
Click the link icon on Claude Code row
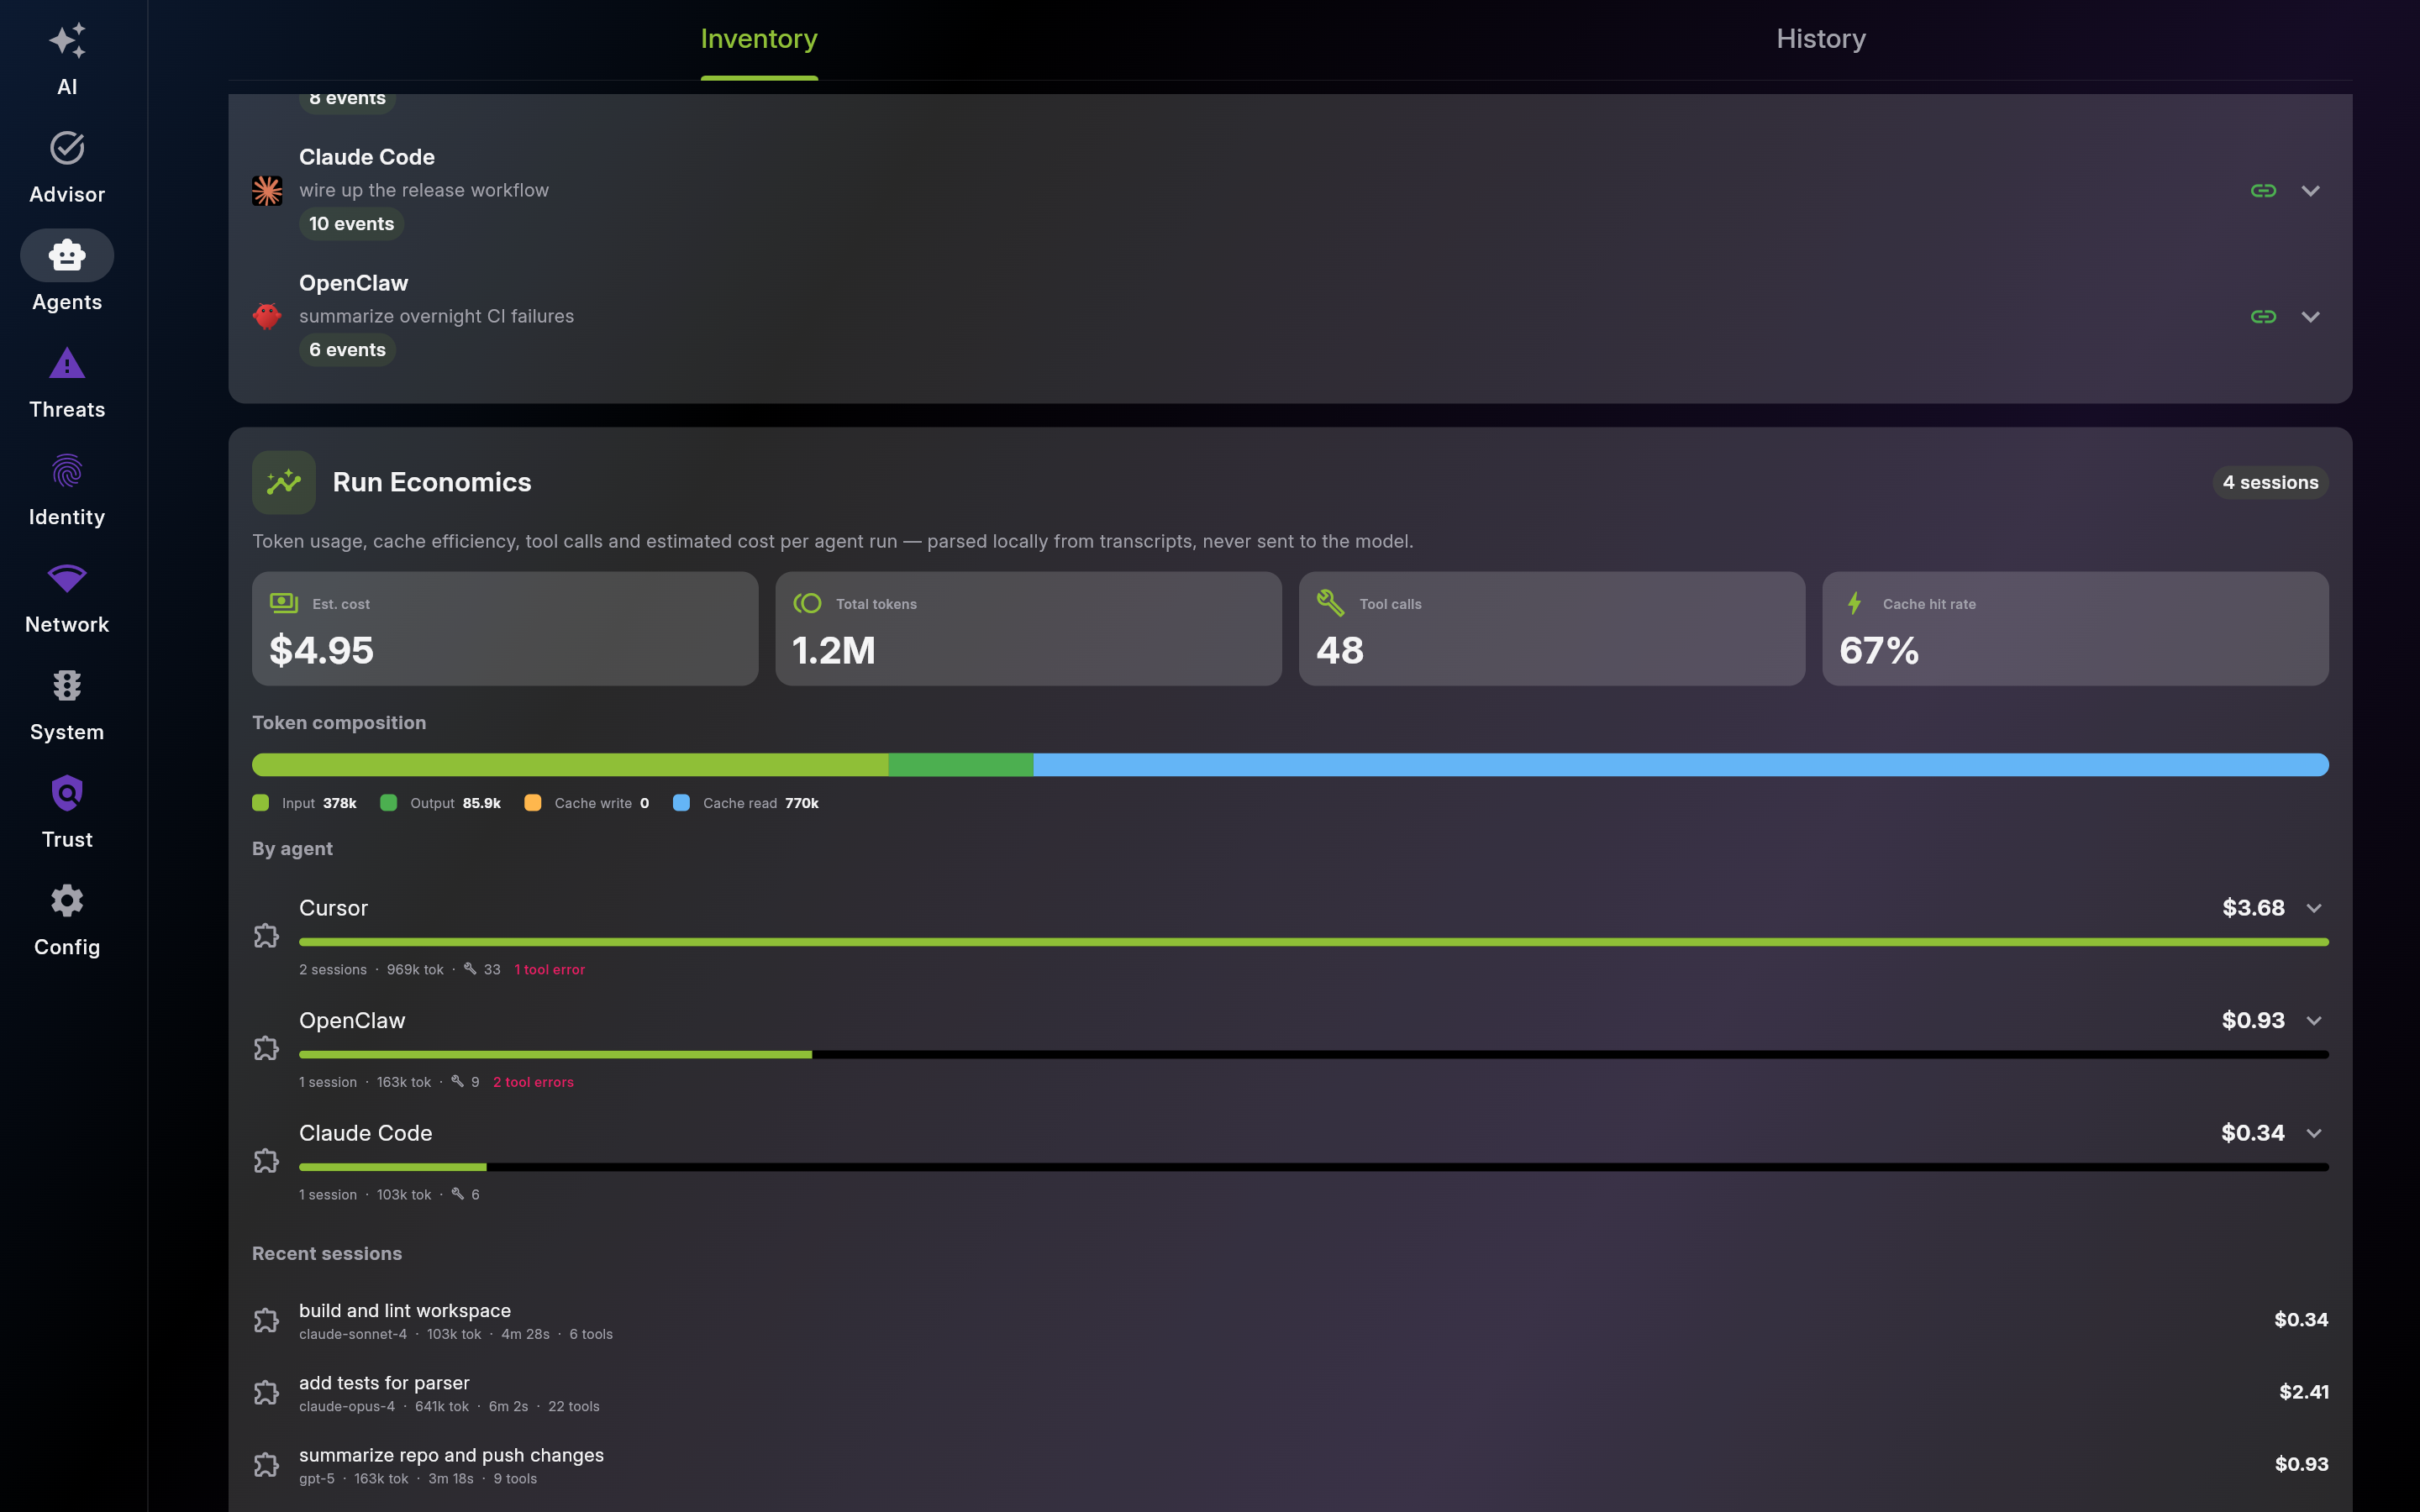pos(2263,190)
